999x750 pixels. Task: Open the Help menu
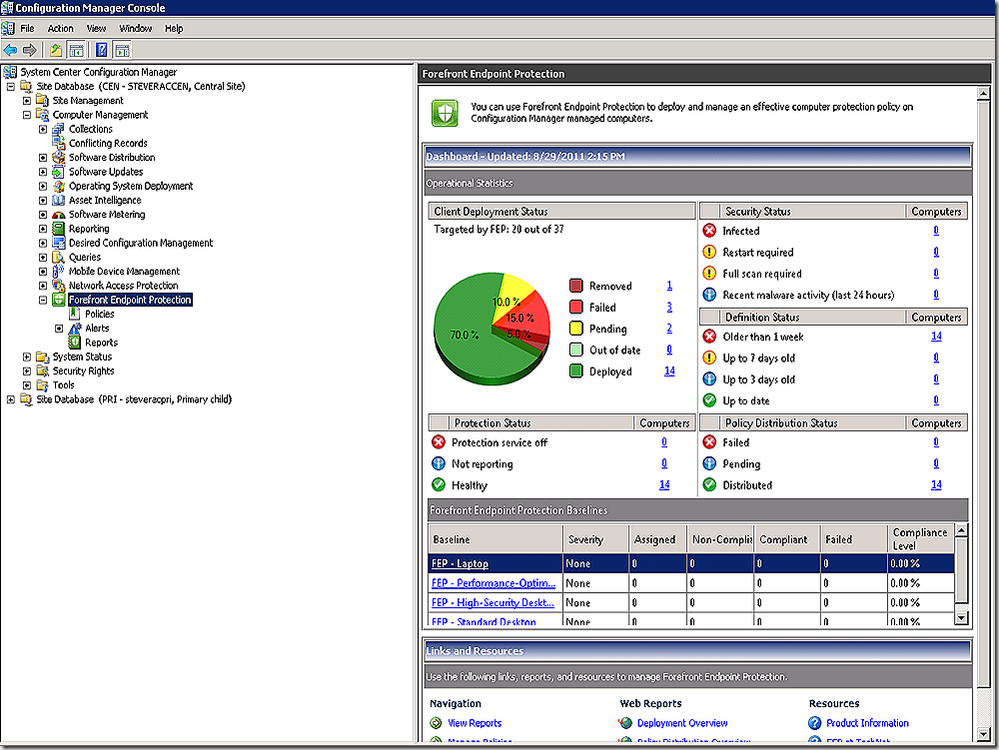pyautogui.click(x=174, y=29)
